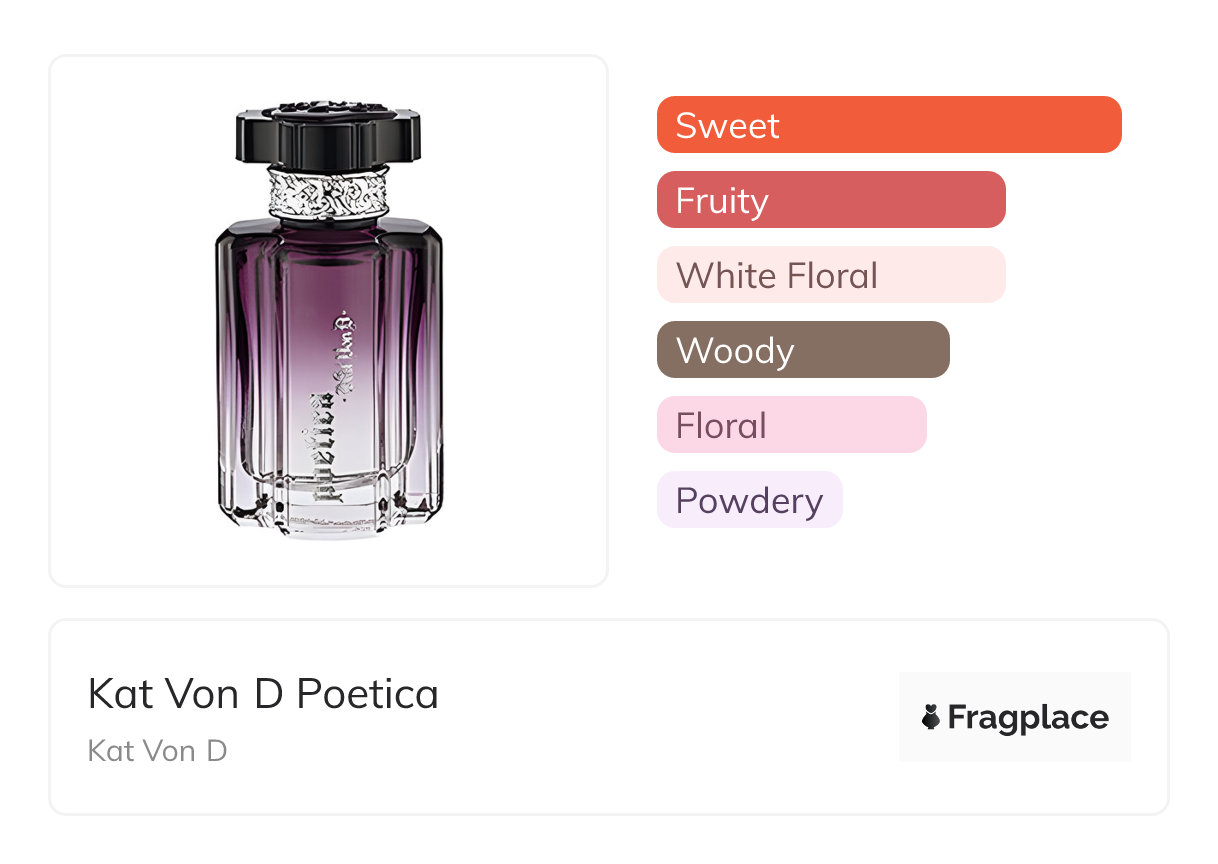Click the Powdery text label
The height and width of the screenshot is (864, 1218).
tap(749, 501)
